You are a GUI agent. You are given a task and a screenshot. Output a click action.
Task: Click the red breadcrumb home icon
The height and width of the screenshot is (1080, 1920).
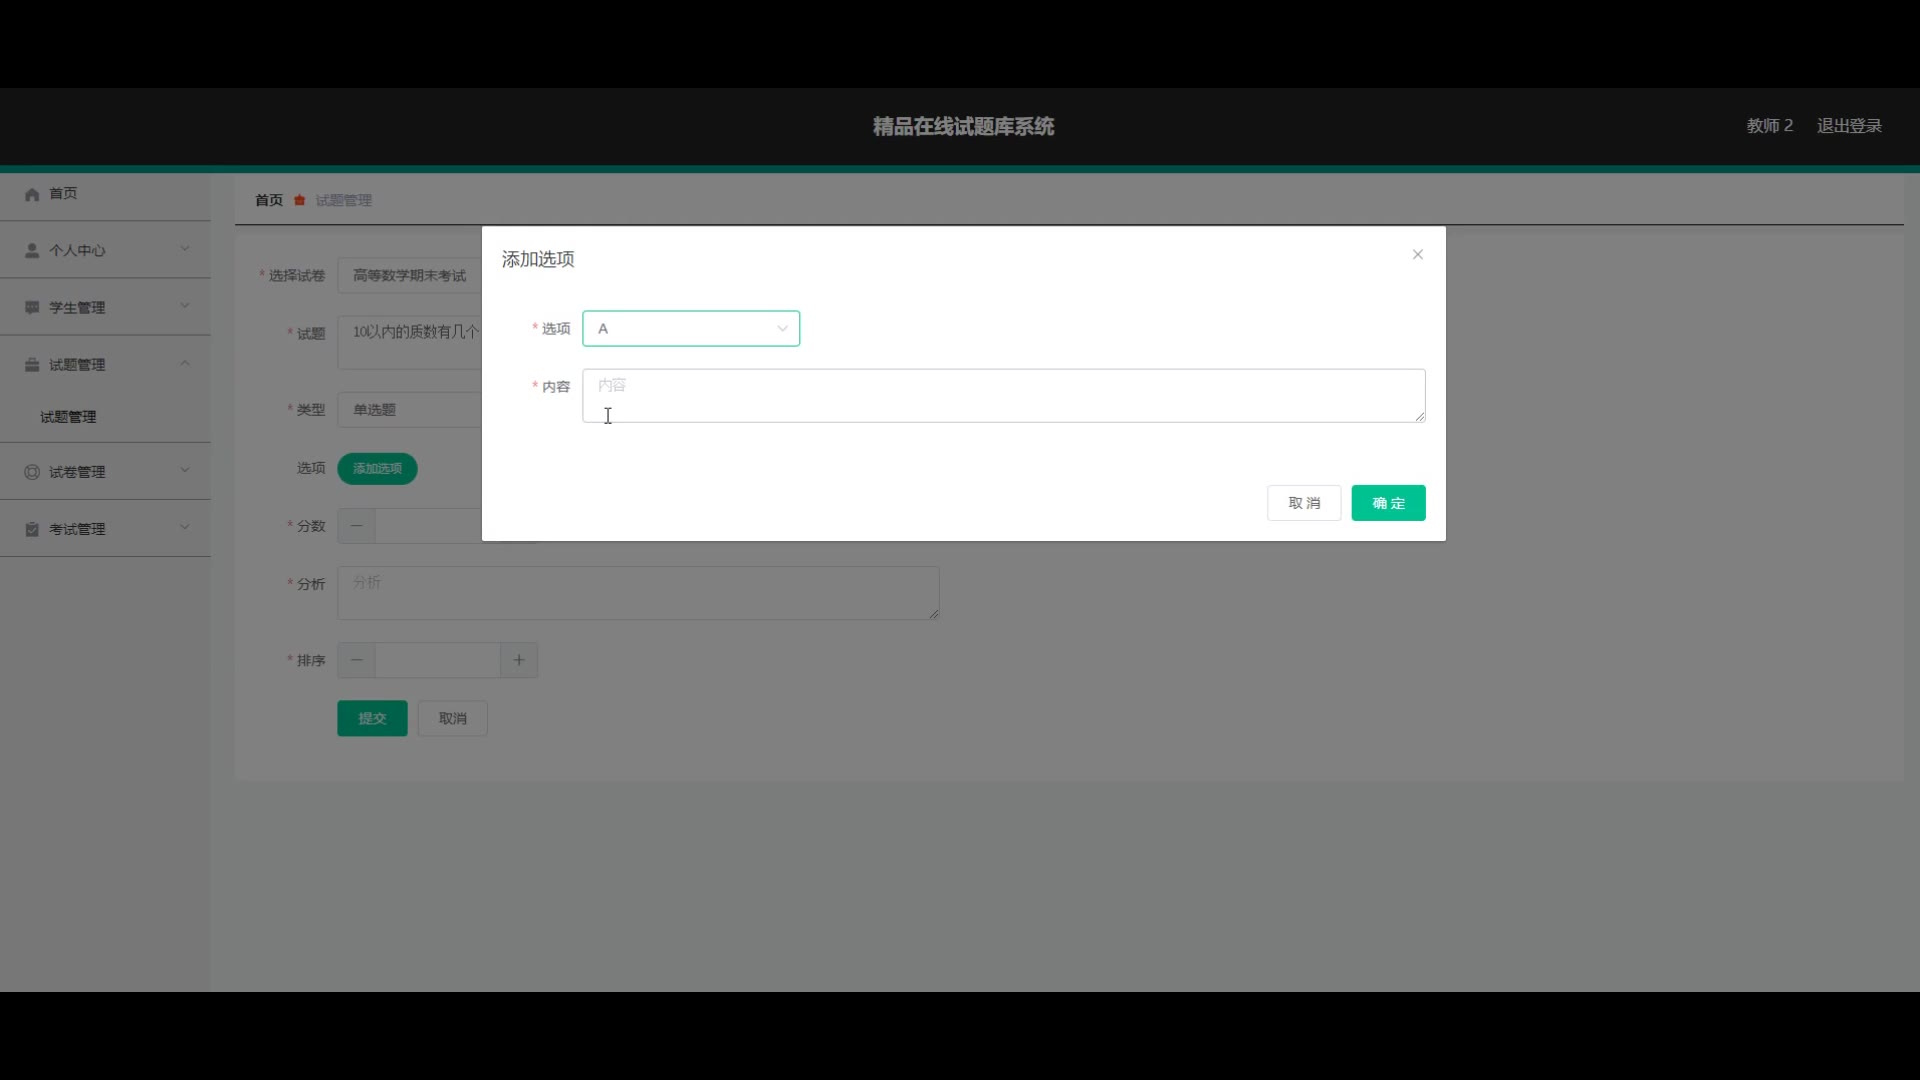pos(299,200)
